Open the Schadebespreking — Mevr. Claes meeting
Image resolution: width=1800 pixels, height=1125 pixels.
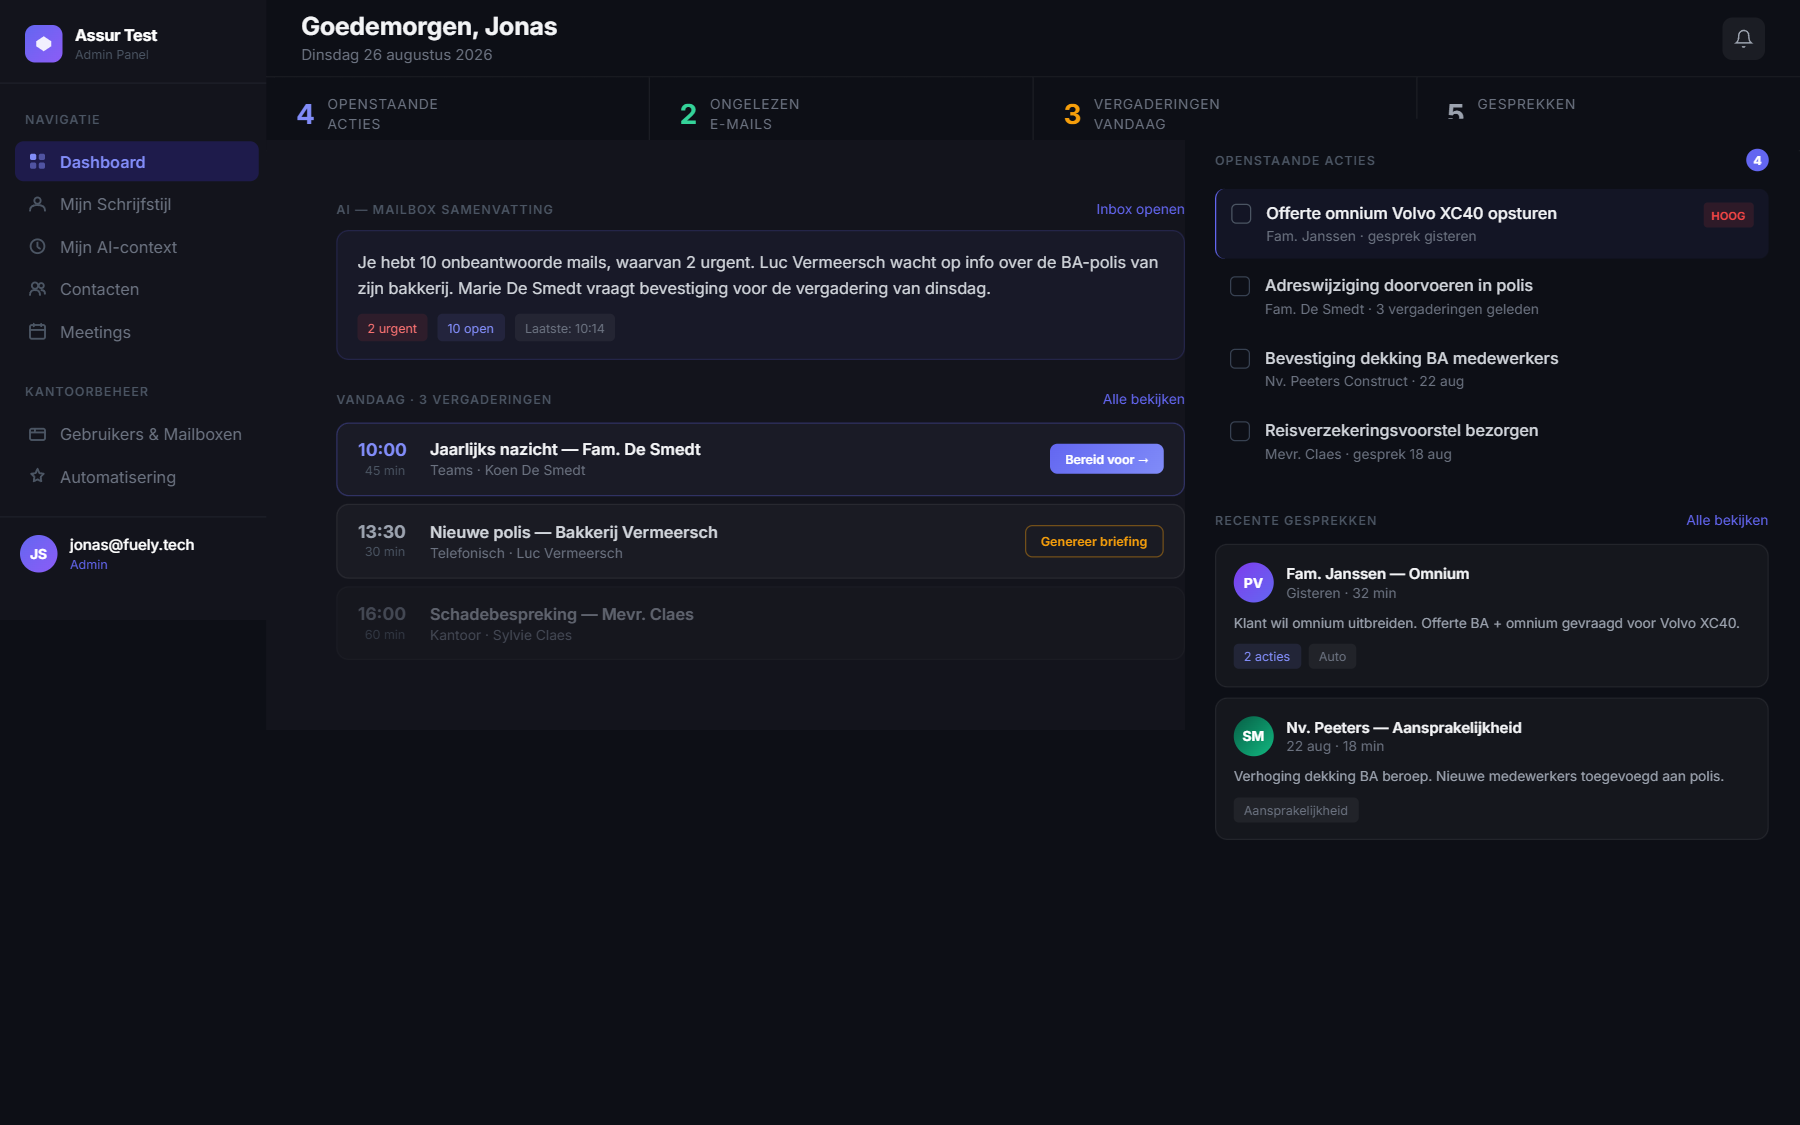(x=760, y=623)
